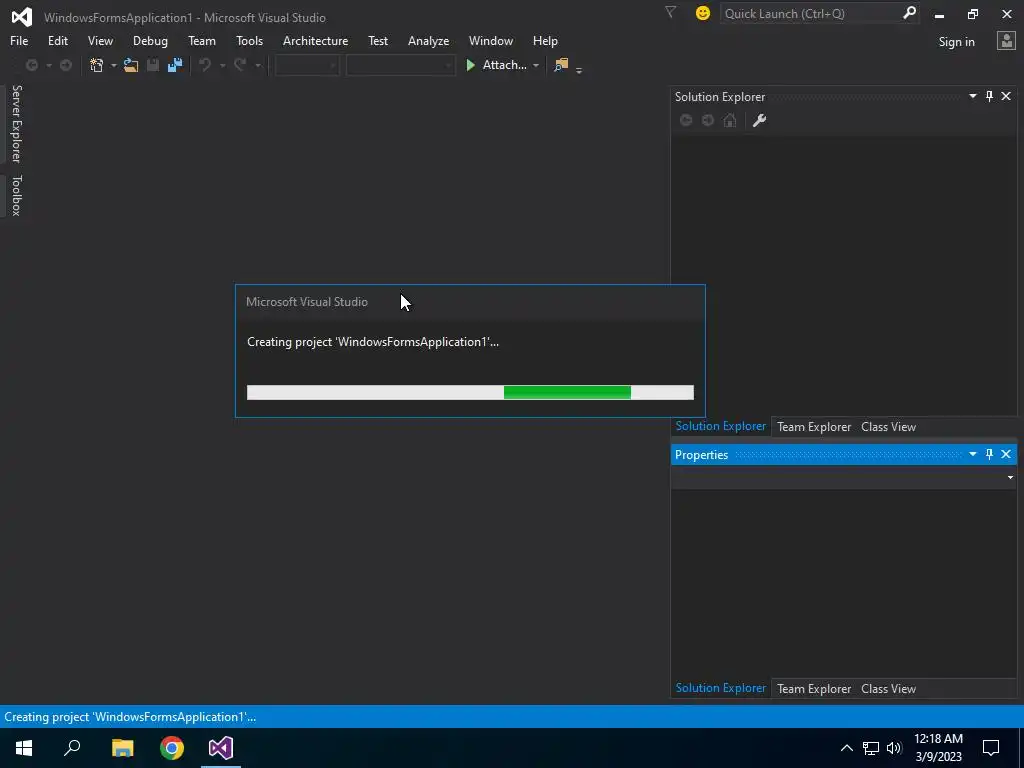The height and width of the screenshot is (768, 1024).
Task: Select Solution Explorer tab in upper panel
Action: [x=720, y=426]
